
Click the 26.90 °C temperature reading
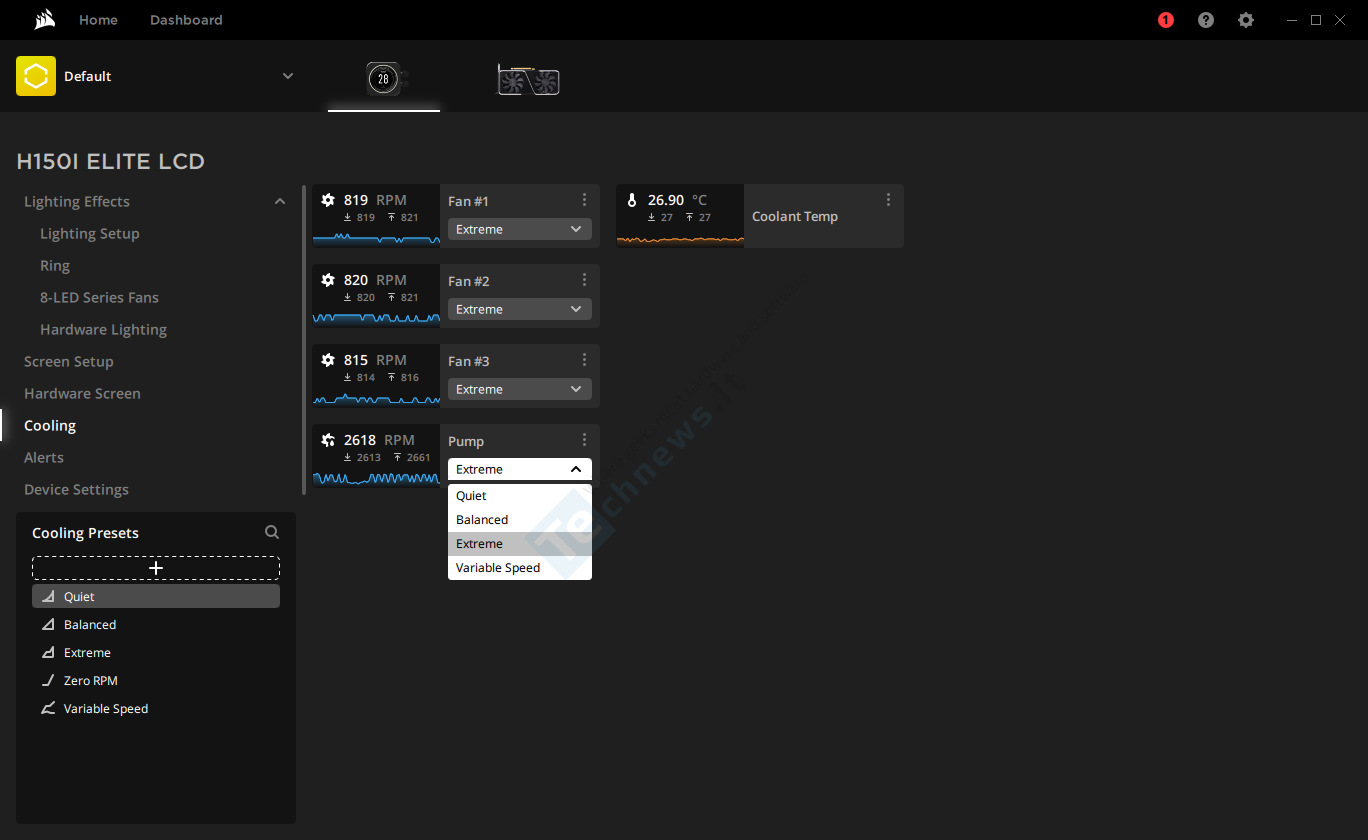[677, 200]
